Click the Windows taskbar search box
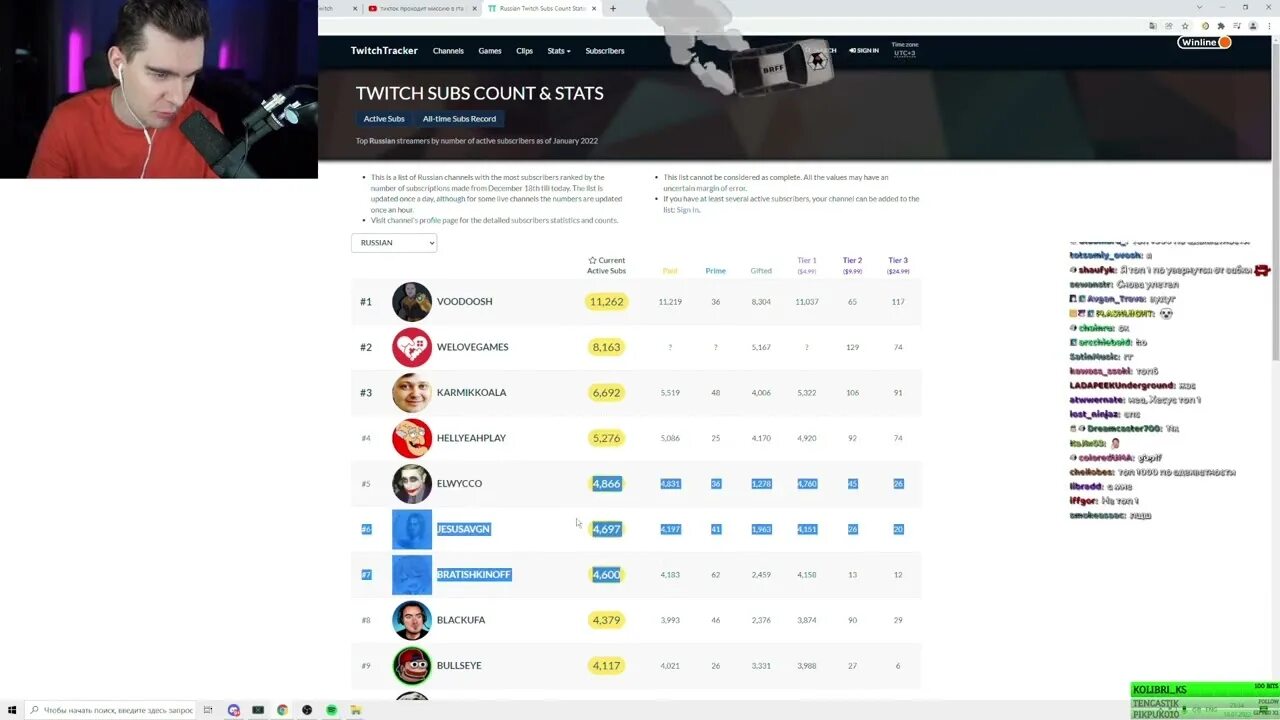This screenshot has width=1280, height=720. [x=110, y=710]
